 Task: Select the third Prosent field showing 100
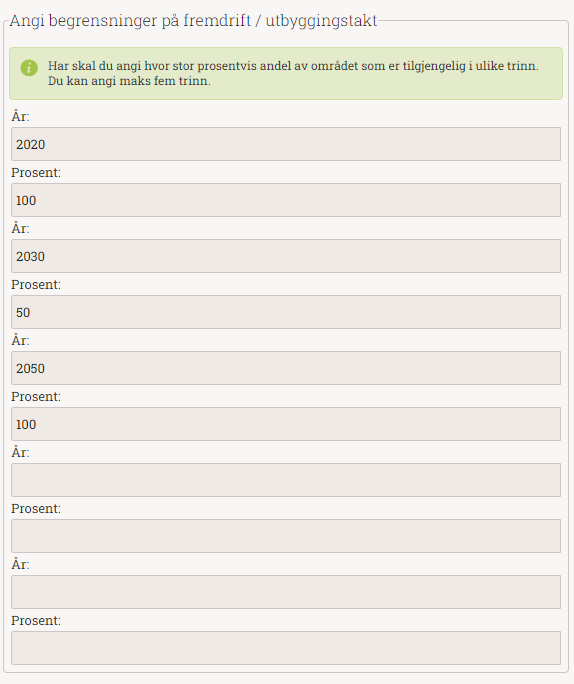click(286, 424)
